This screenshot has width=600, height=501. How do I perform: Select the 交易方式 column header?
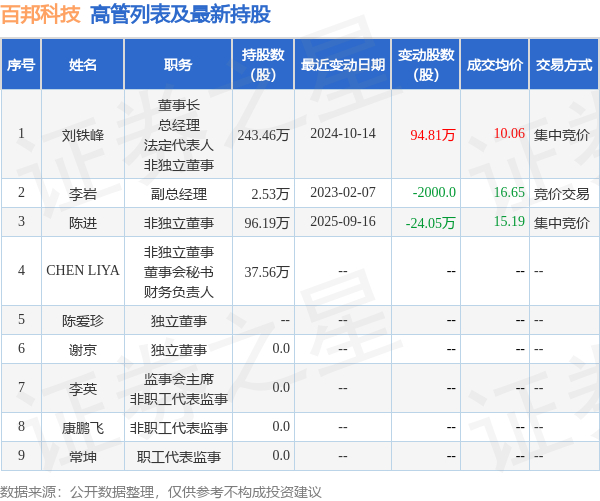point(564,65)
